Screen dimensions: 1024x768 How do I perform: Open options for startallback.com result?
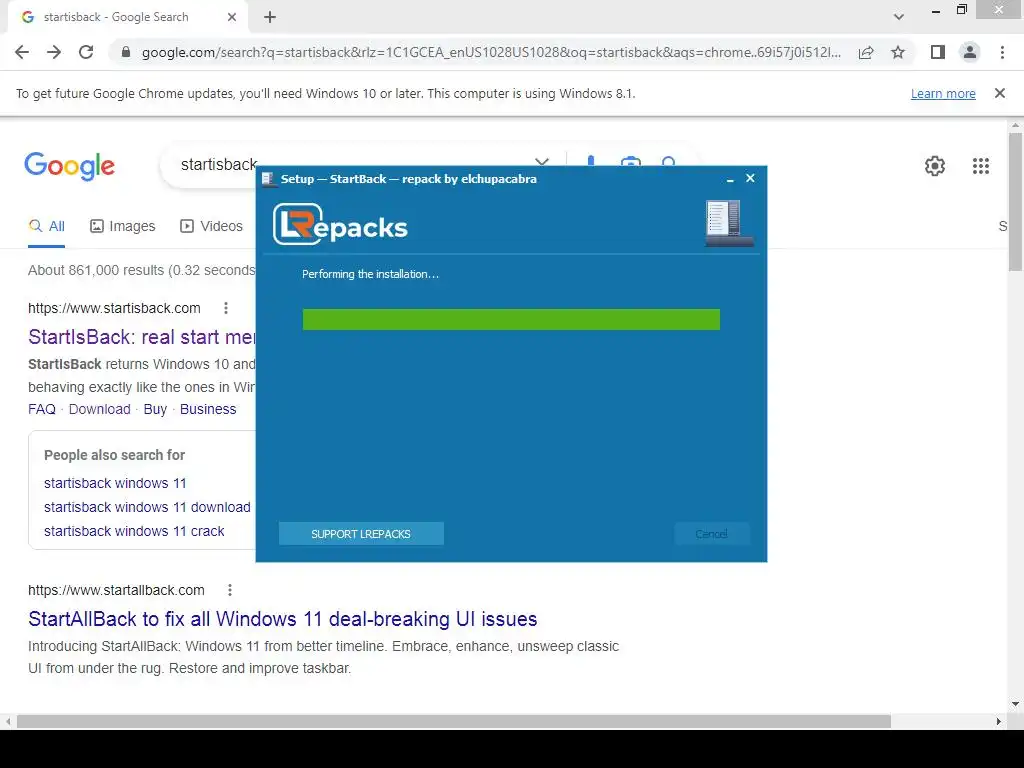(x=230, y=590)
